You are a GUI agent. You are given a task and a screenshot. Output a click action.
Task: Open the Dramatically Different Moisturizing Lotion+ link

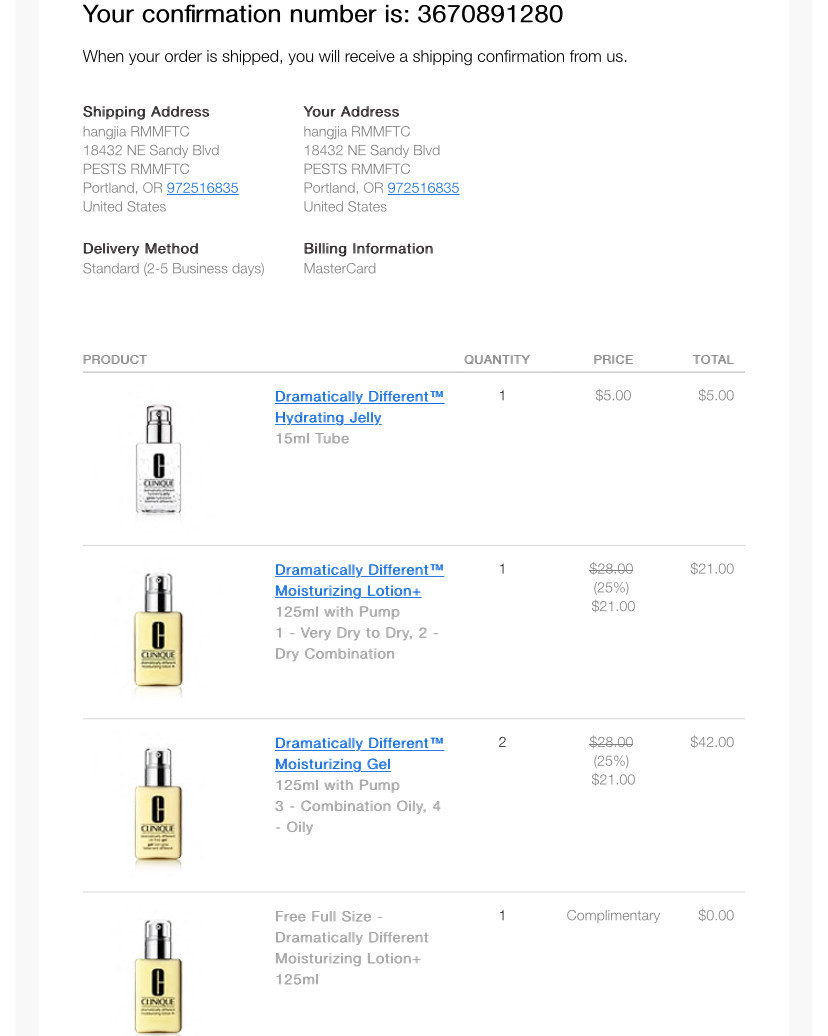(358, 580)
